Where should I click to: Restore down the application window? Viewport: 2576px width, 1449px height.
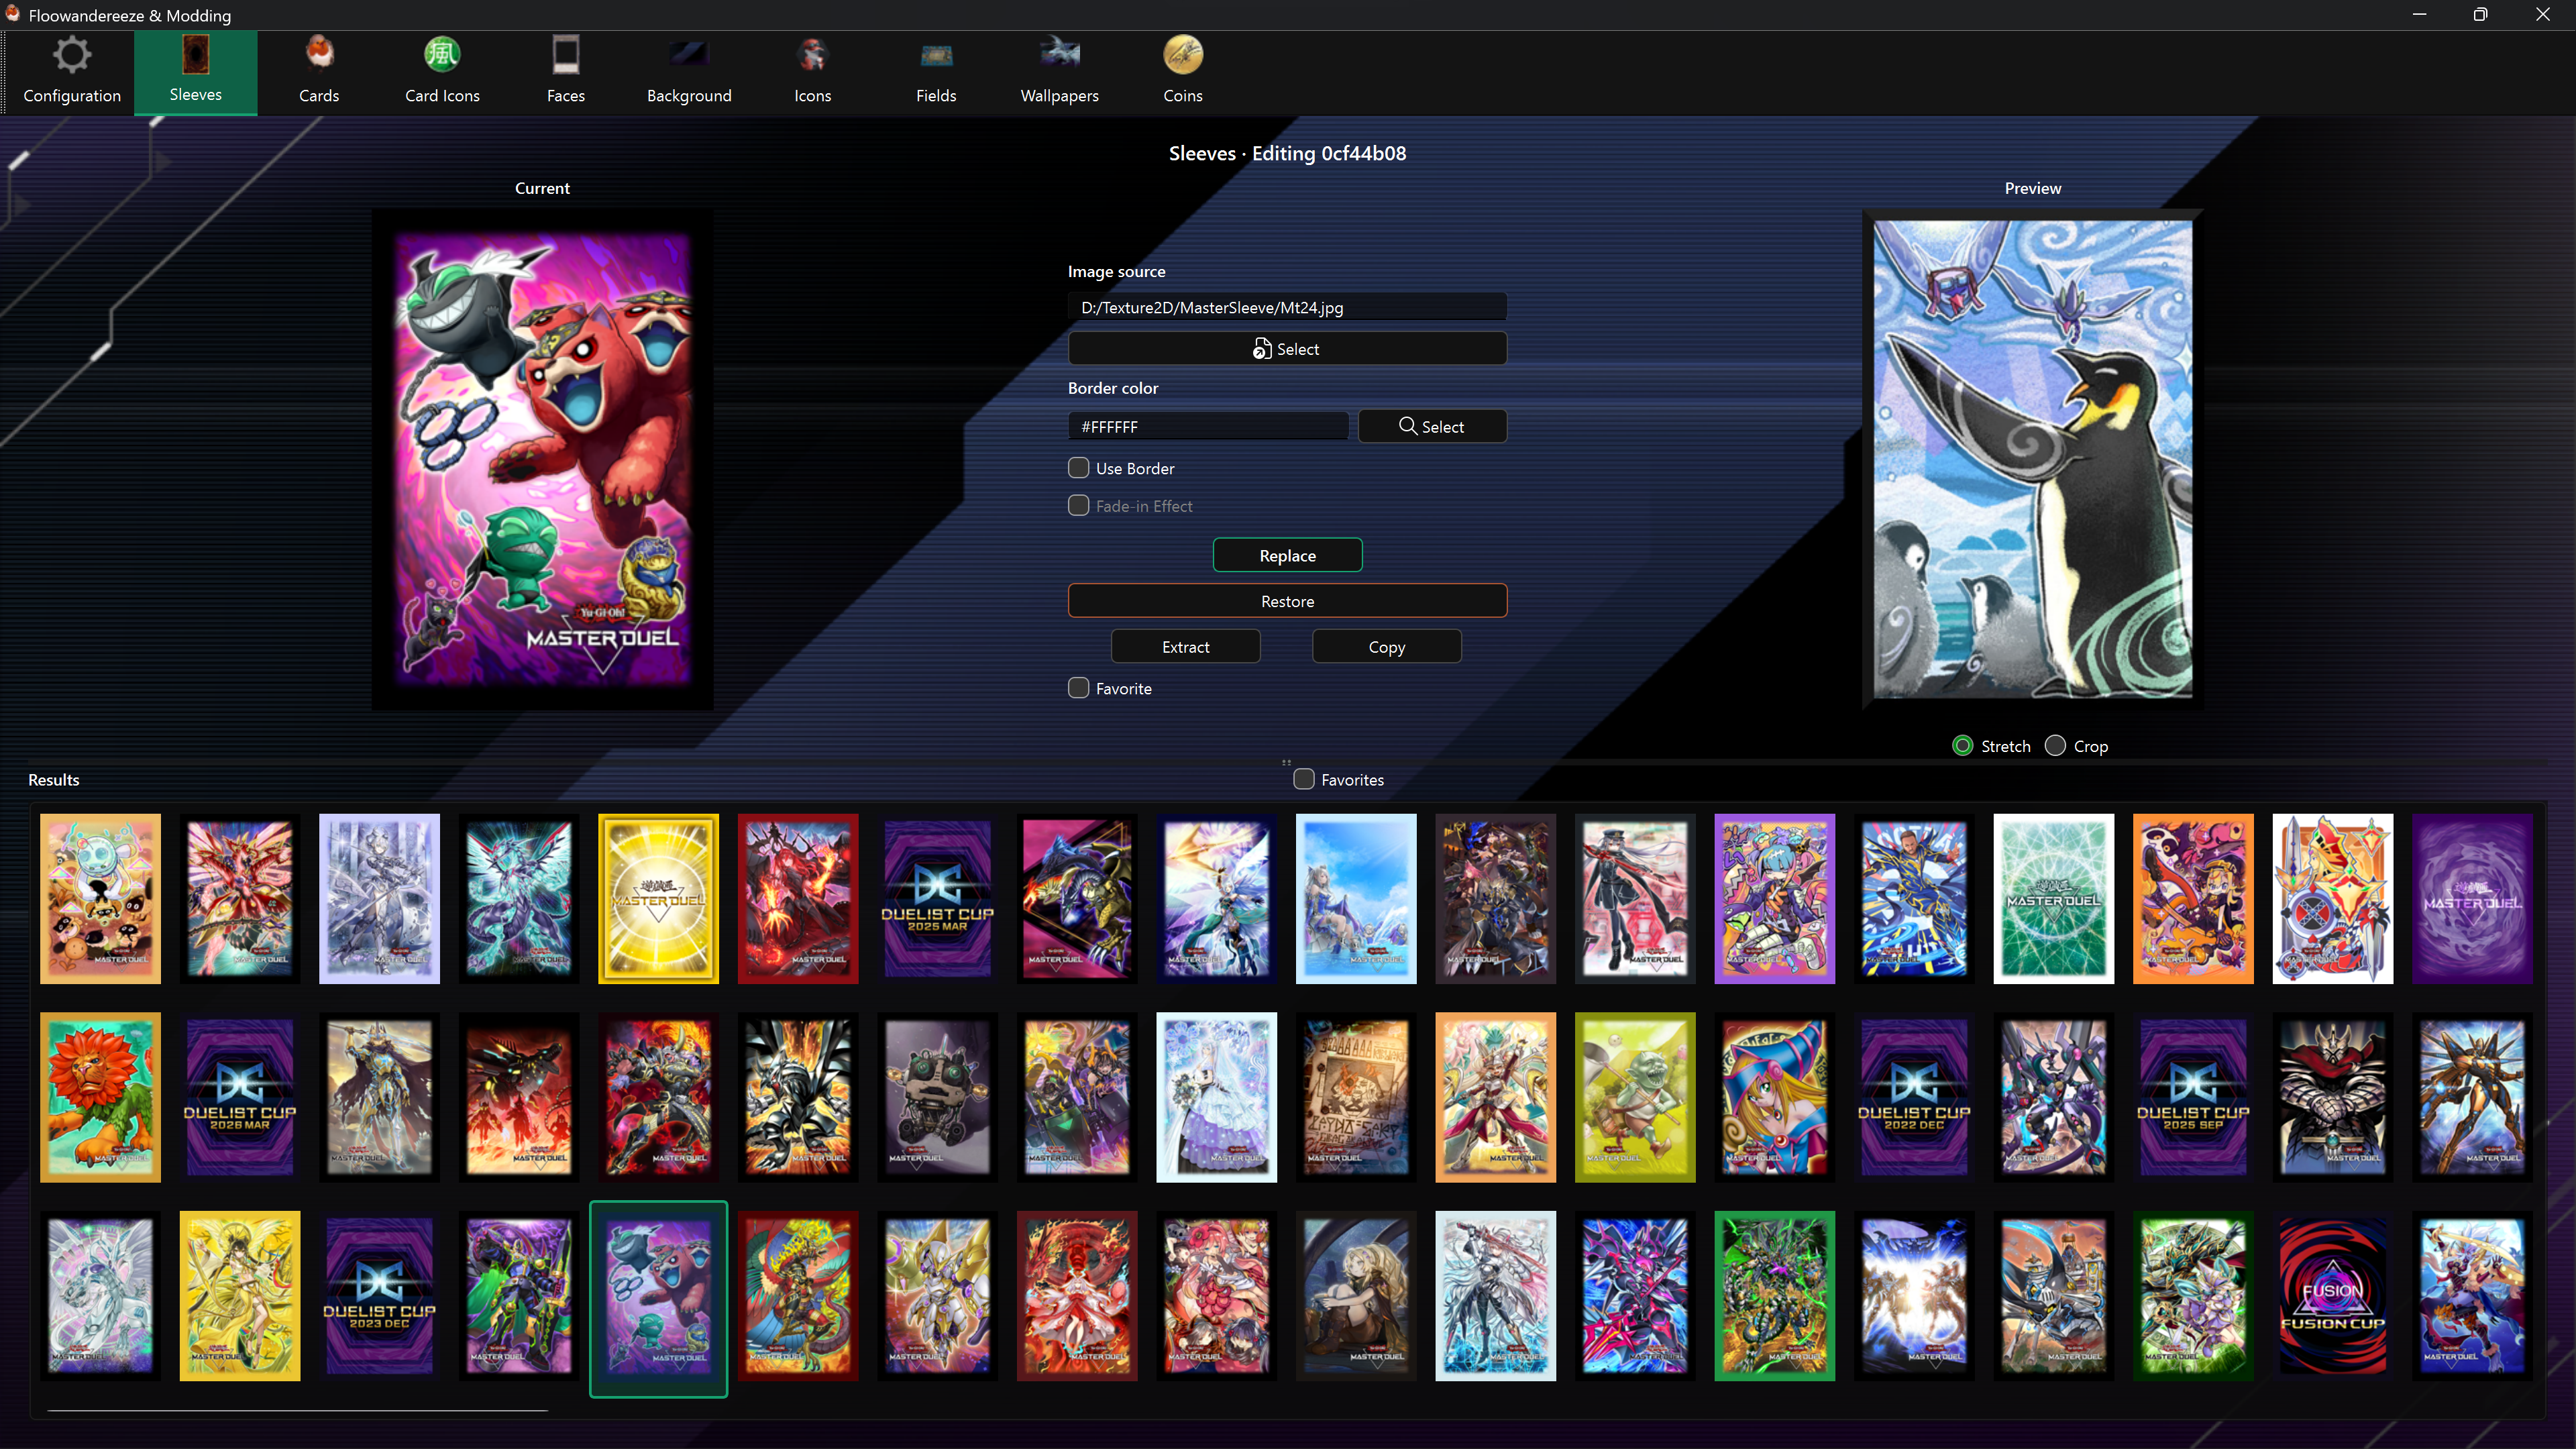pos(2480,15)
